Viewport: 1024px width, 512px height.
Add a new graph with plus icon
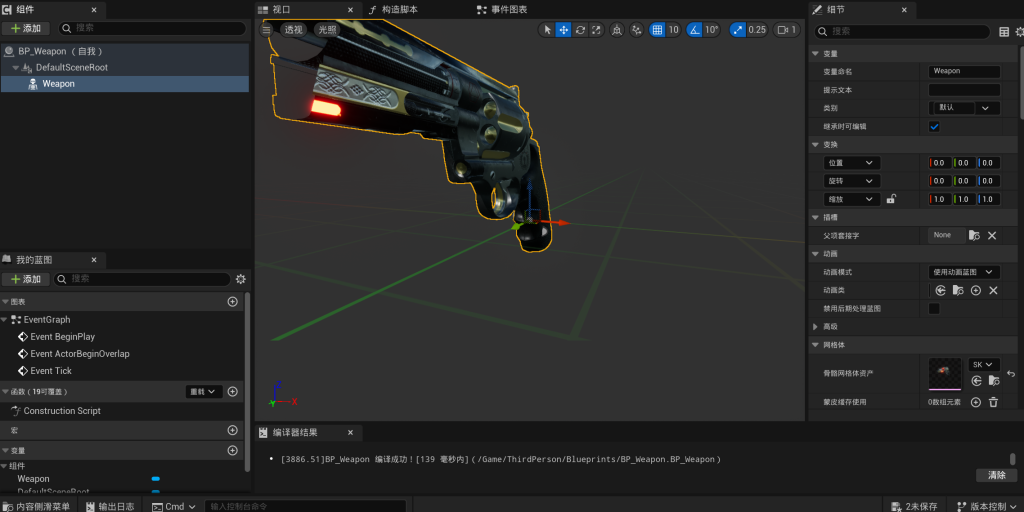coord(232,302)
